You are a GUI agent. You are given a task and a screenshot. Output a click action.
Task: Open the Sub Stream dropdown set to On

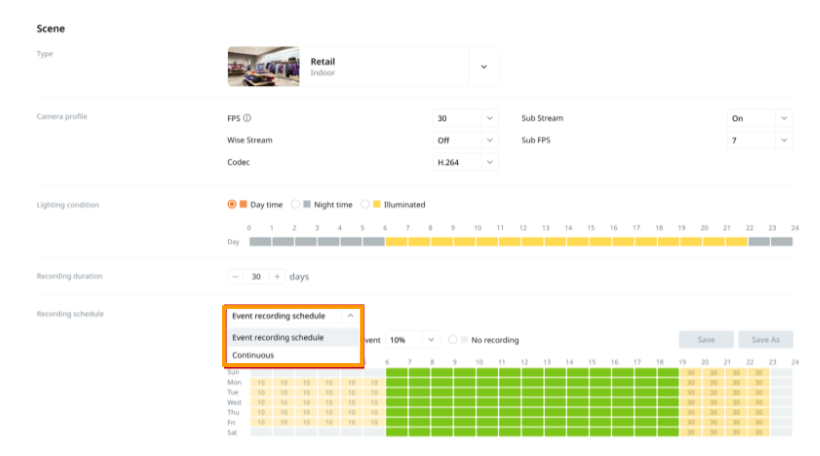tap(759, 118)
